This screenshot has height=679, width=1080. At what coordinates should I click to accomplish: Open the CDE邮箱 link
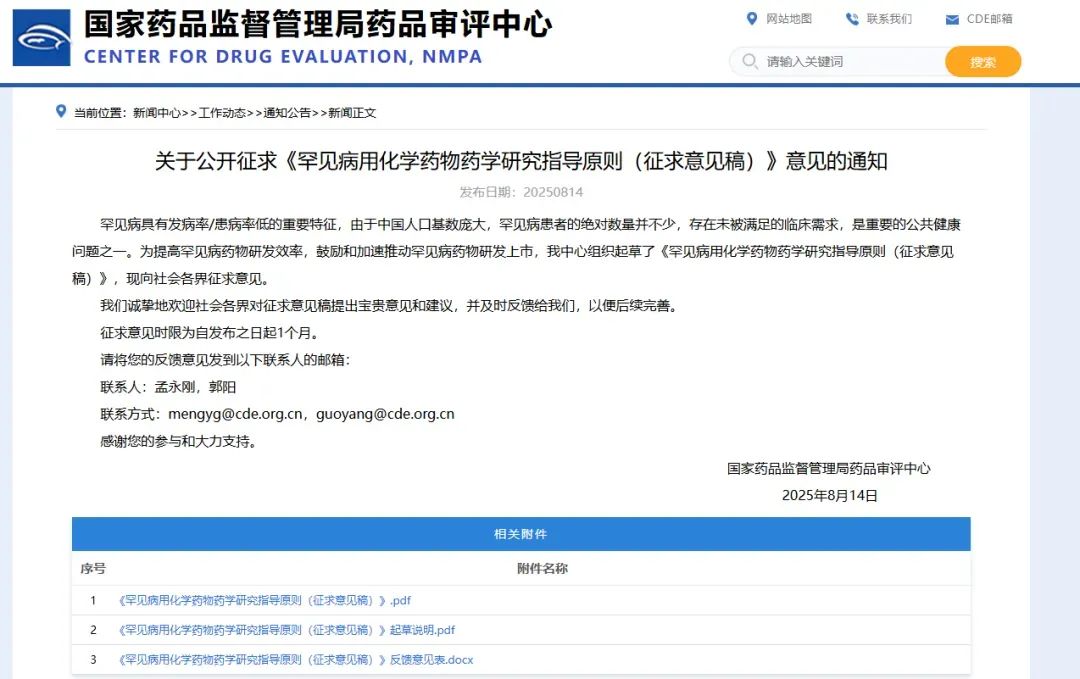(990, 19)
